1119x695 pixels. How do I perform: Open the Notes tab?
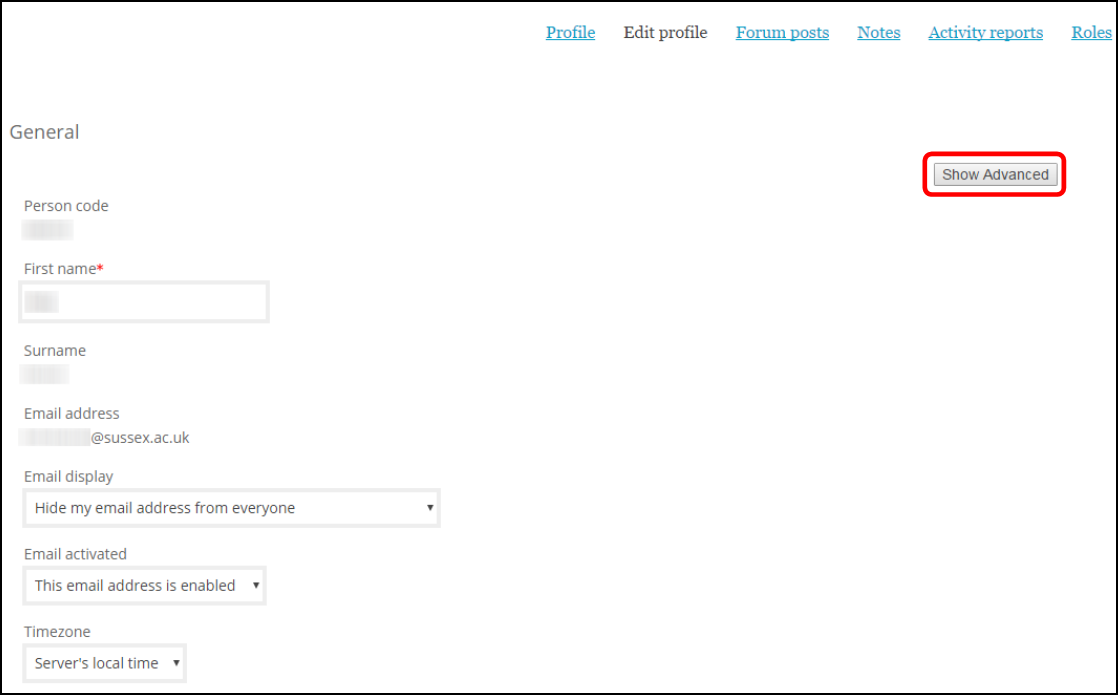879,33
